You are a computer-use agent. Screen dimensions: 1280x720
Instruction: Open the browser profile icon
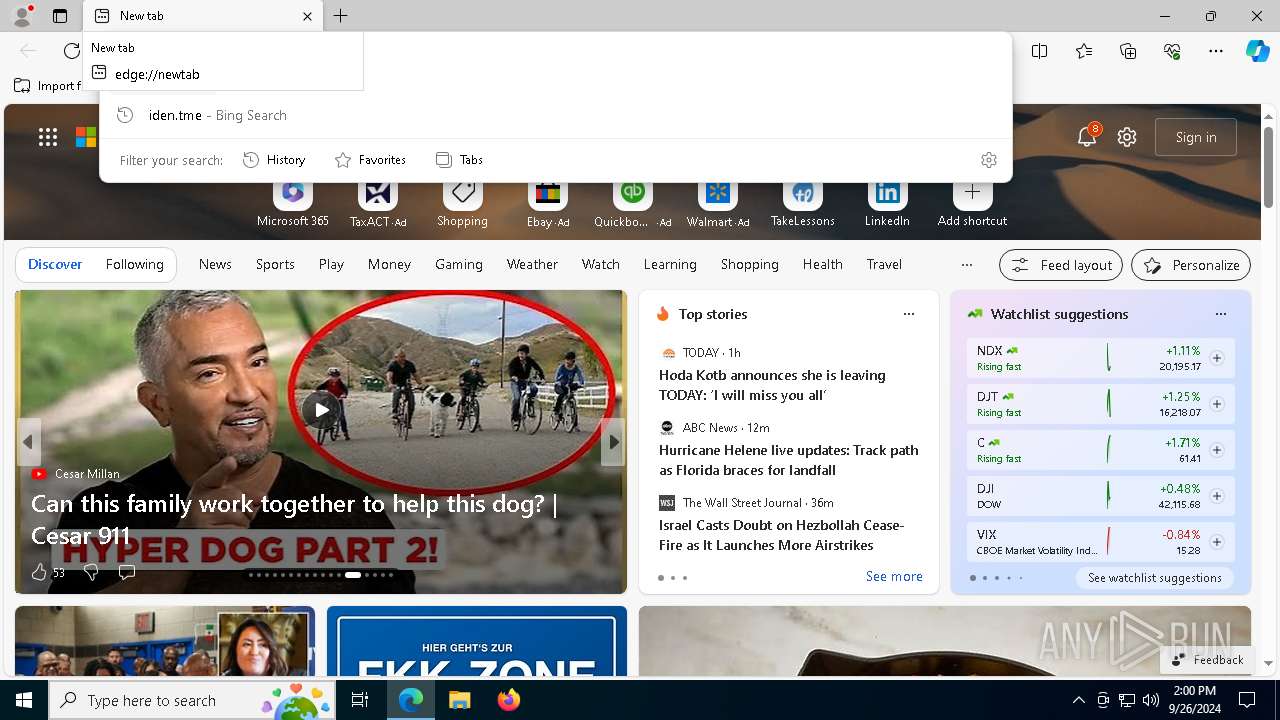(21, 16)
